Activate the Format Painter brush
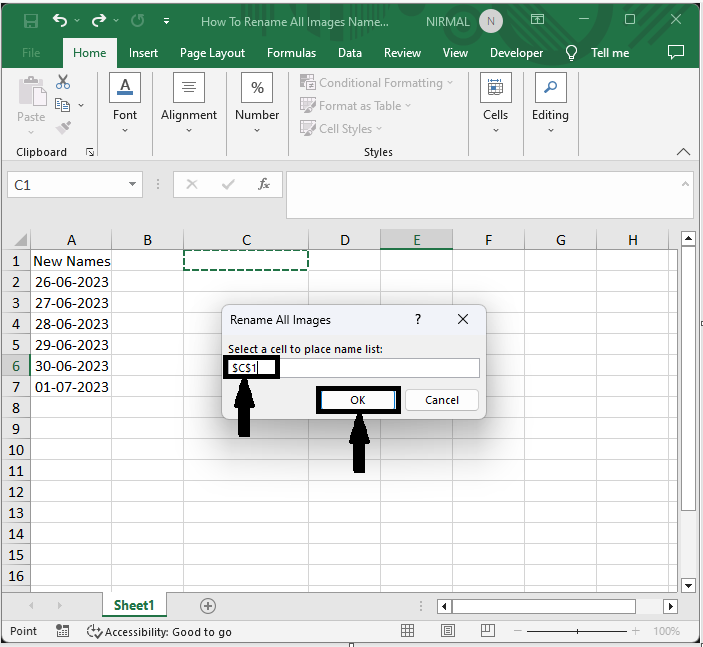Screen dimensions: 703x647 (63, 128)
